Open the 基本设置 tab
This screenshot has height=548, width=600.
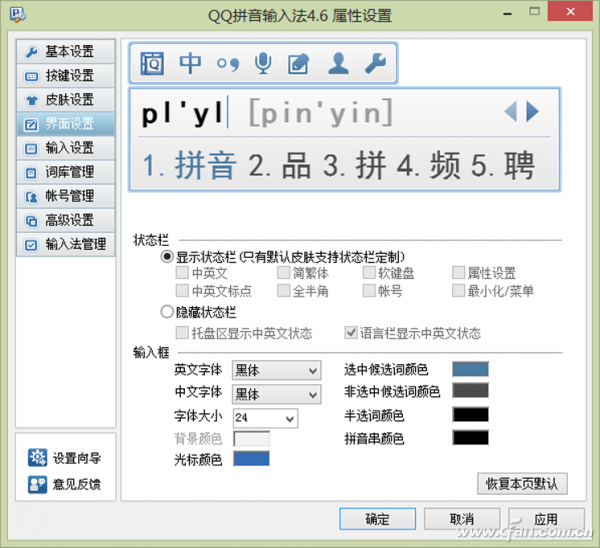pyautogui.click(x=65, y=52)
